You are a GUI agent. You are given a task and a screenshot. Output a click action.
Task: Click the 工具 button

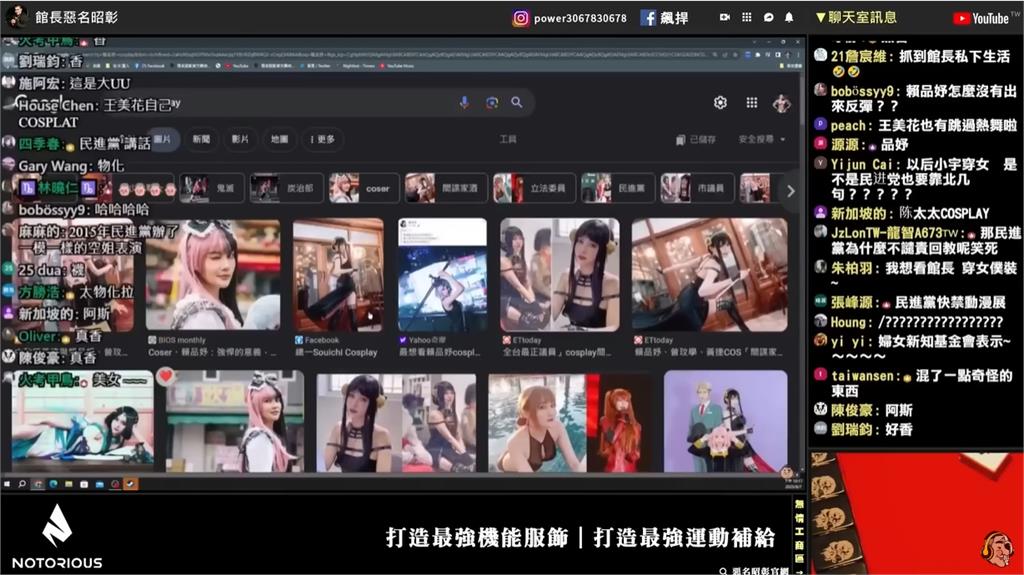(508, 140)
